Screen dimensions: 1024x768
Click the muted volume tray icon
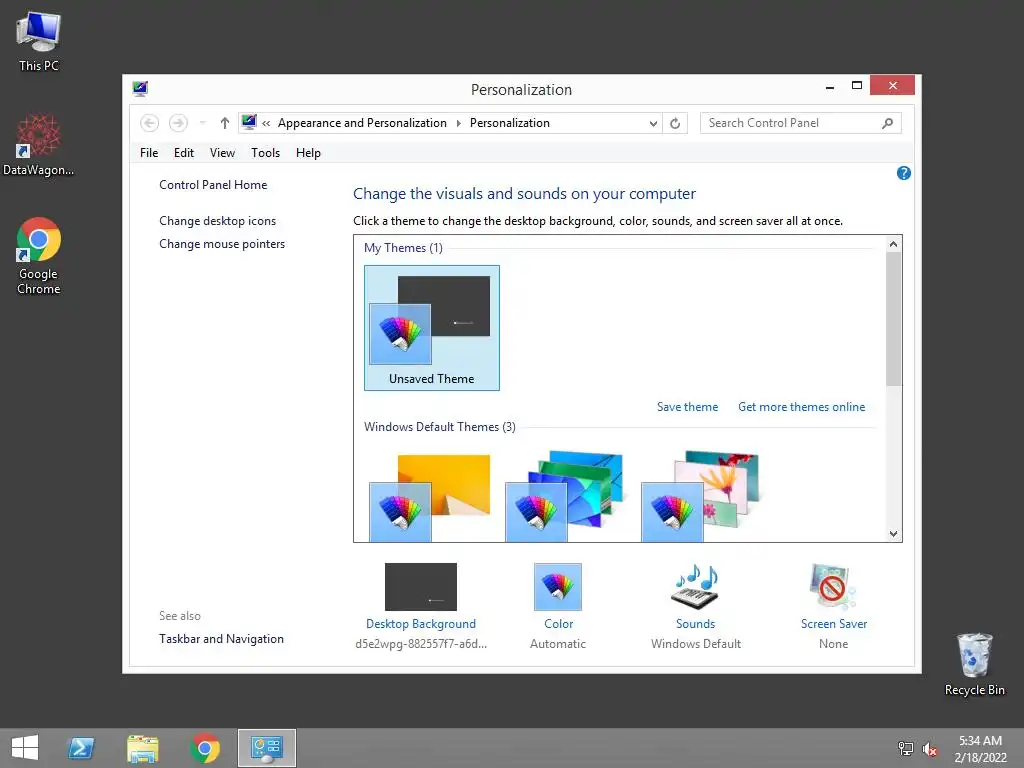click(930, 748)
